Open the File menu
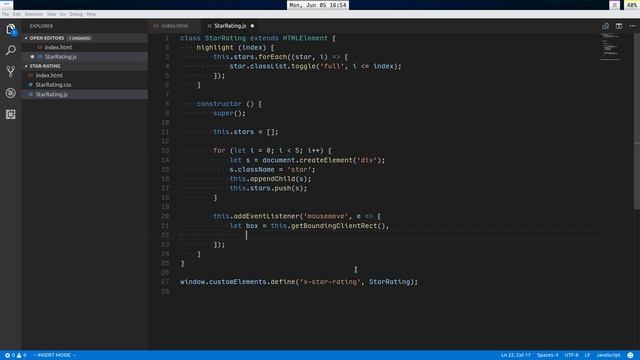The height and width of the screenshot is (360, 640). (5, 14)
